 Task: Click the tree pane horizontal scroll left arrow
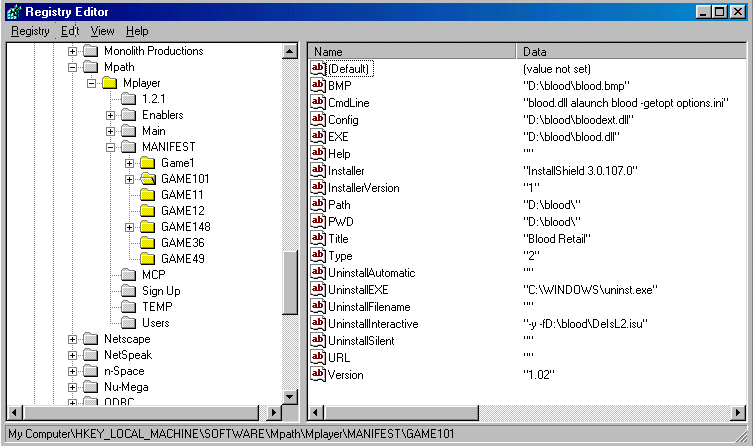(x=14, y=412)
